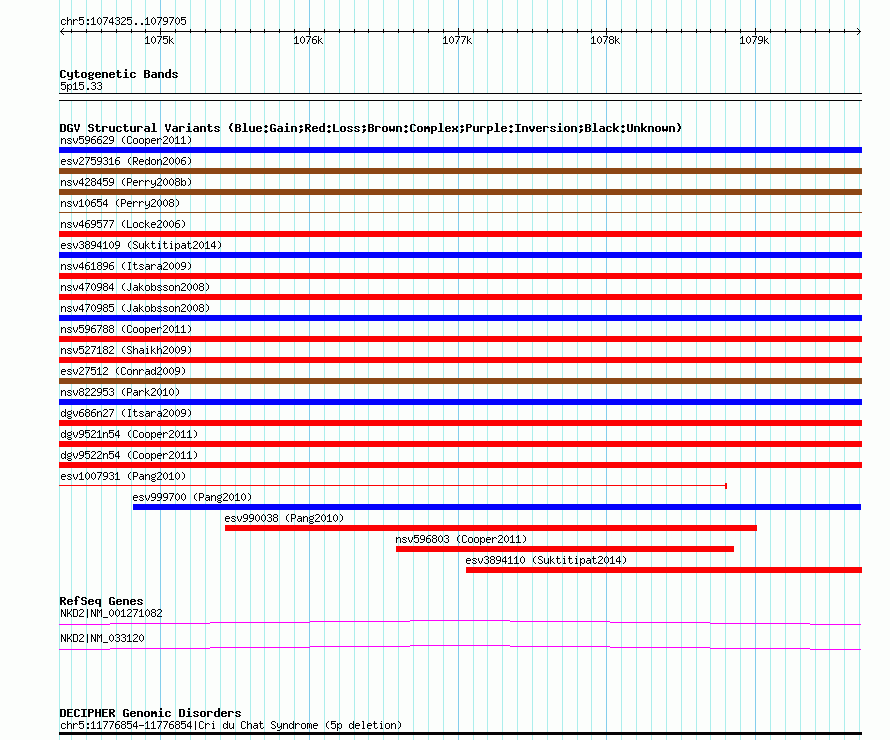Viewport: 890px width, 740px height.
Task: Select the esv2759316 (Redon2006) brown bar
Action: 460,171
